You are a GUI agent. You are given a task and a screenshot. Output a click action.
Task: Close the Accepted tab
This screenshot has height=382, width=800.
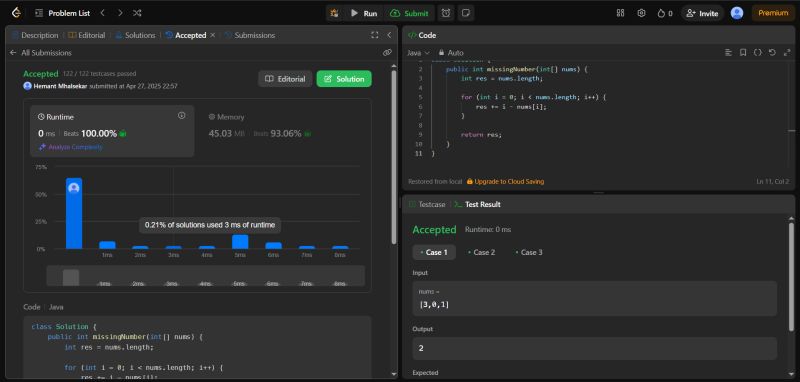213,35
